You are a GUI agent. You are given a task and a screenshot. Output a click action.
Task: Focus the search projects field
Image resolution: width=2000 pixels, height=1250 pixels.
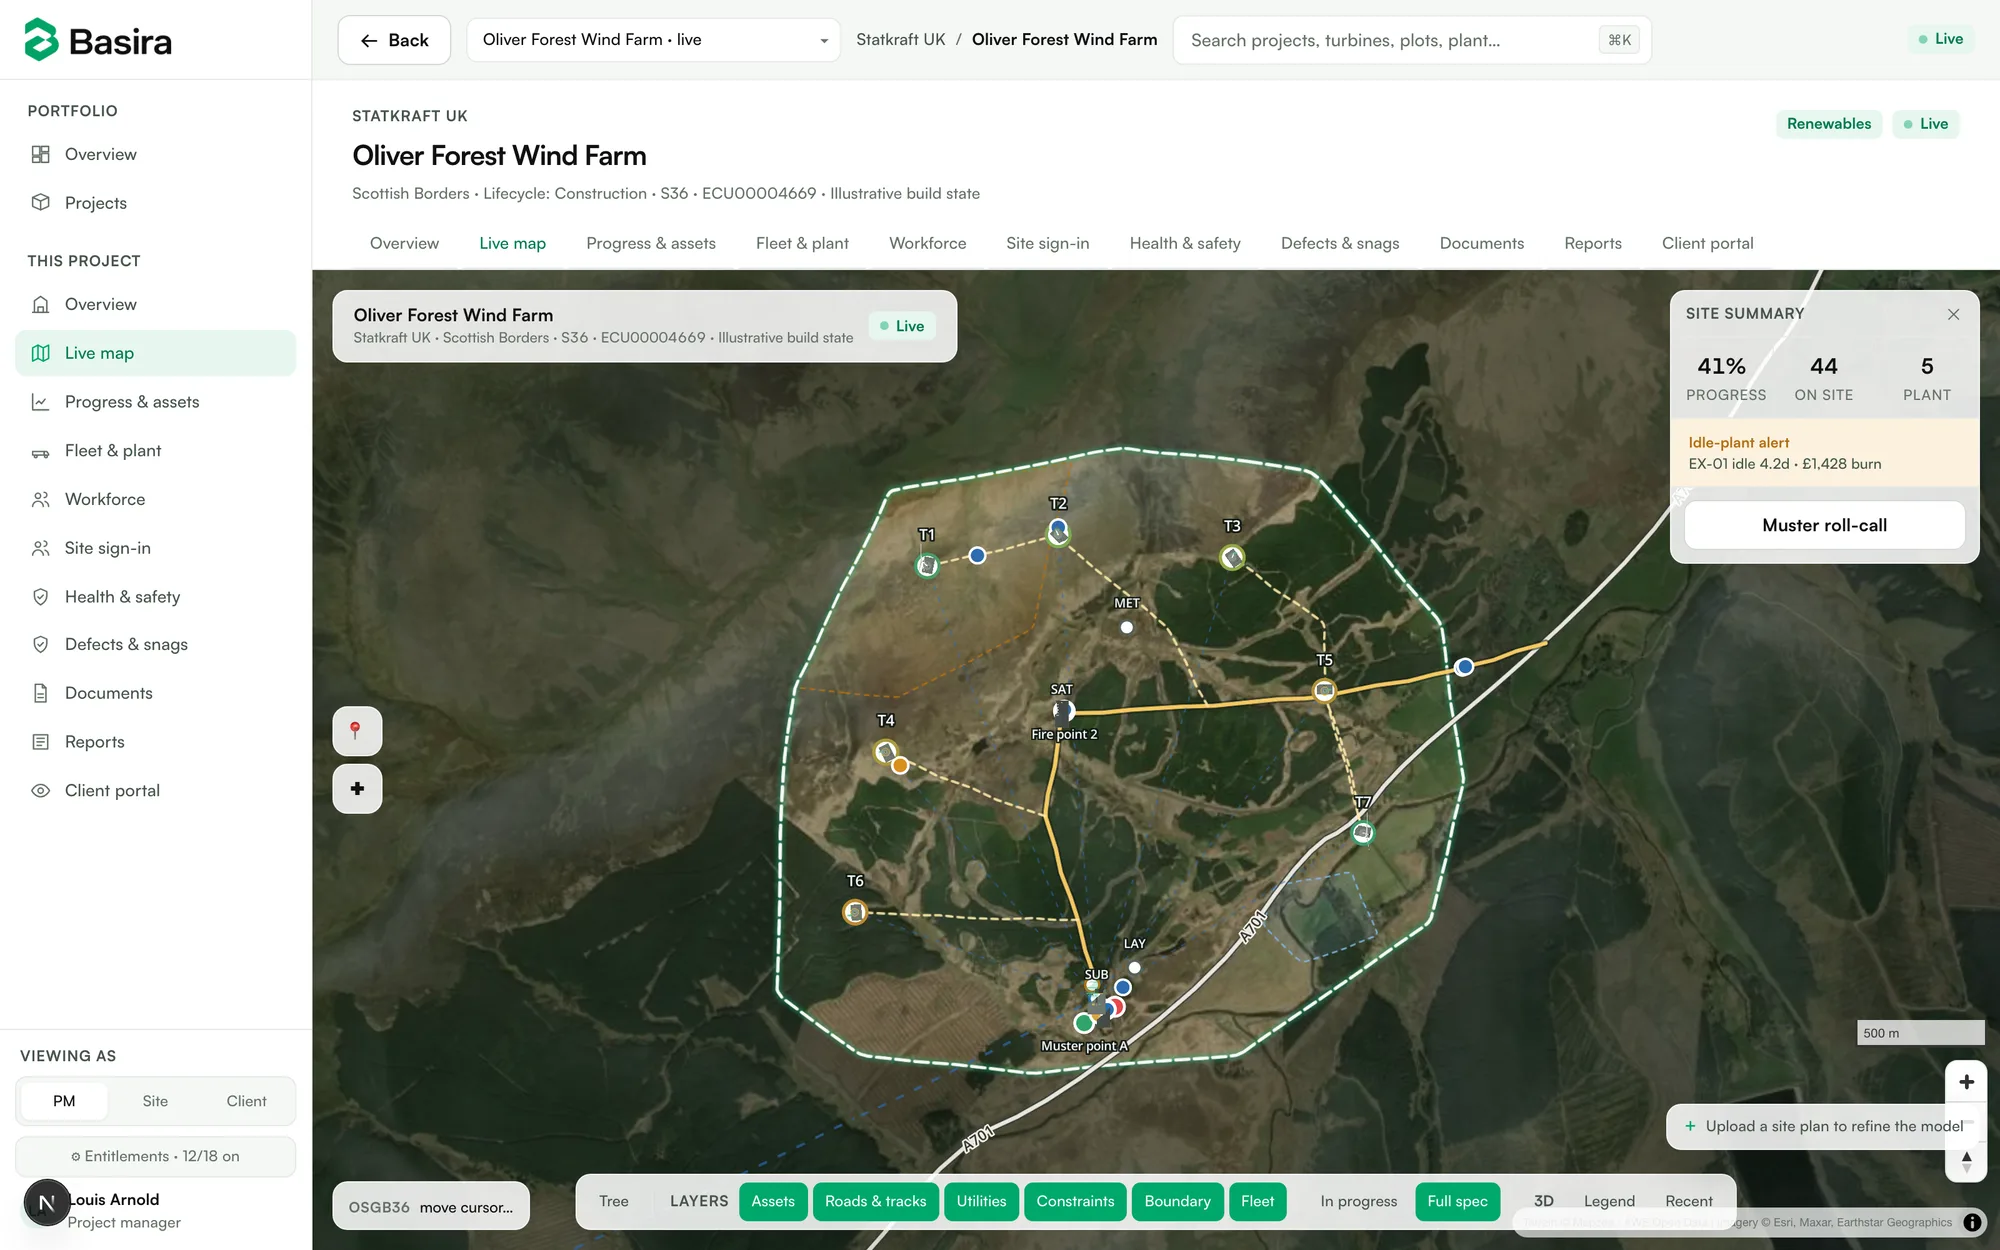(x=1411, y=40)
